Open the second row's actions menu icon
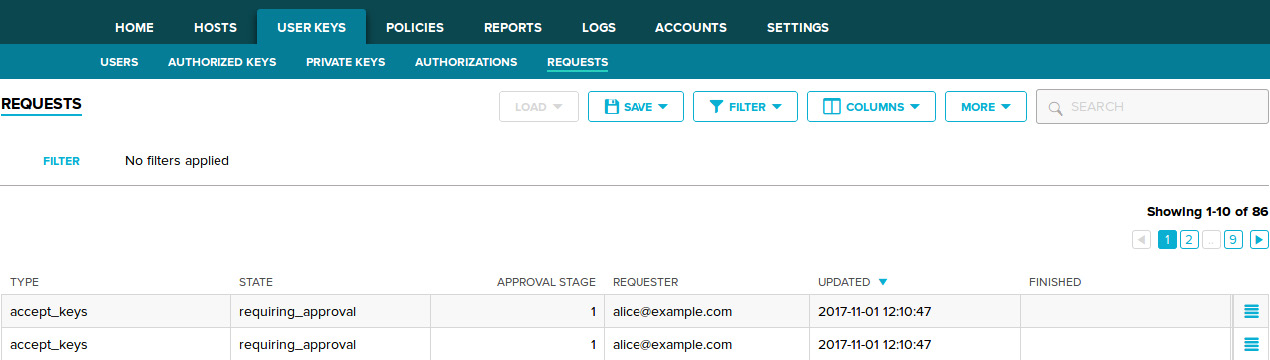Viewport: 1270px width, 360px height. pyautogui.click(x=1251, y=344)
